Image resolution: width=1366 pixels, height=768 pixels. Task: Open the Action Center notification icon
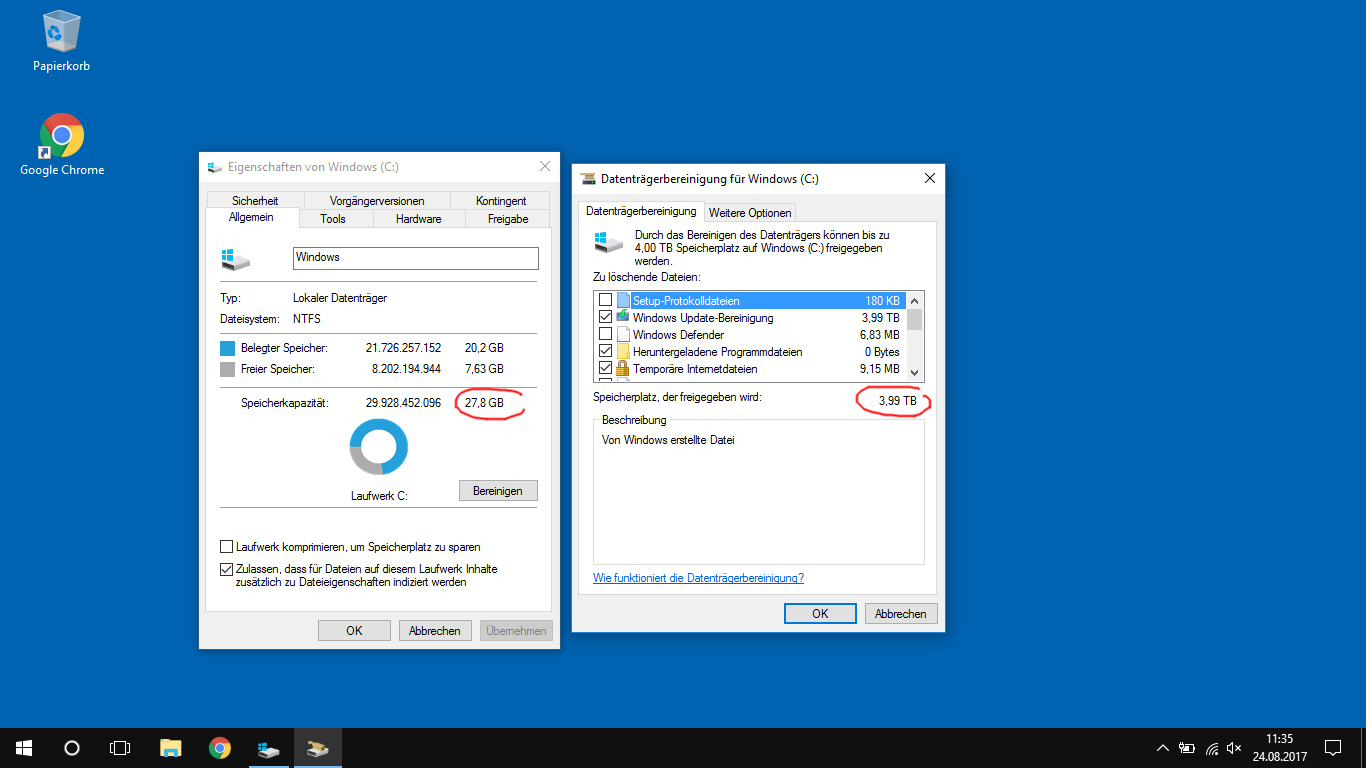pyautogui.click(x=1333, y=748)
